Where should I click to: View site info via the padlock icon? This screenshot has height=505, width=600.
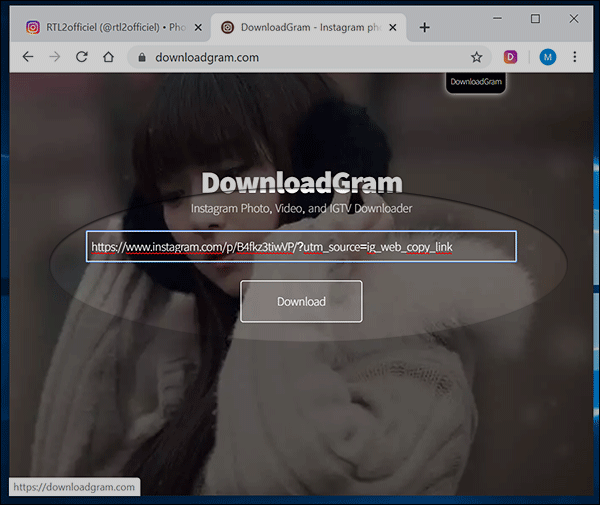click(142, 57)
